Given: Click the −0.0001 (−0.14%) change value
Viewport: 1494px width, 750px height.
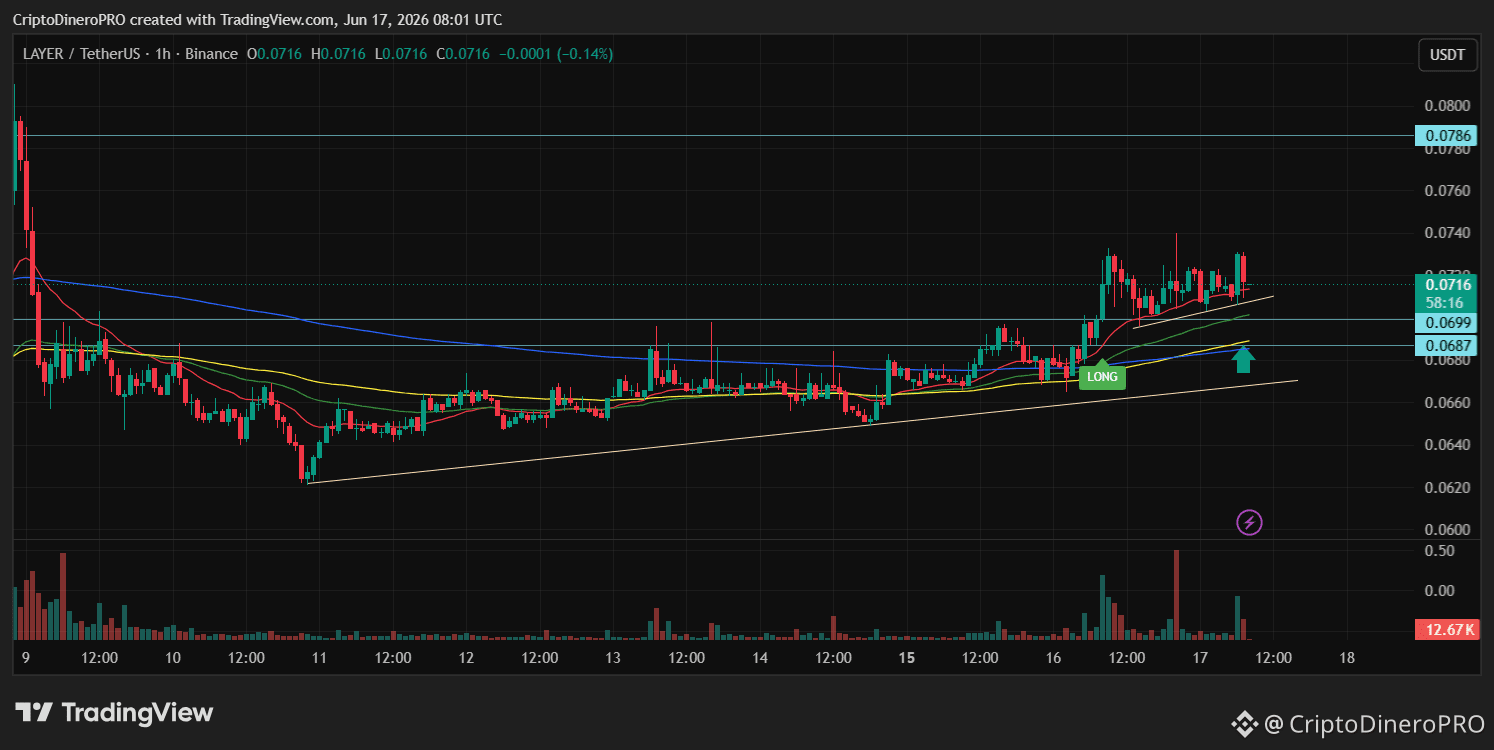Looking at the screenshot, I should [x=555, y=54].
